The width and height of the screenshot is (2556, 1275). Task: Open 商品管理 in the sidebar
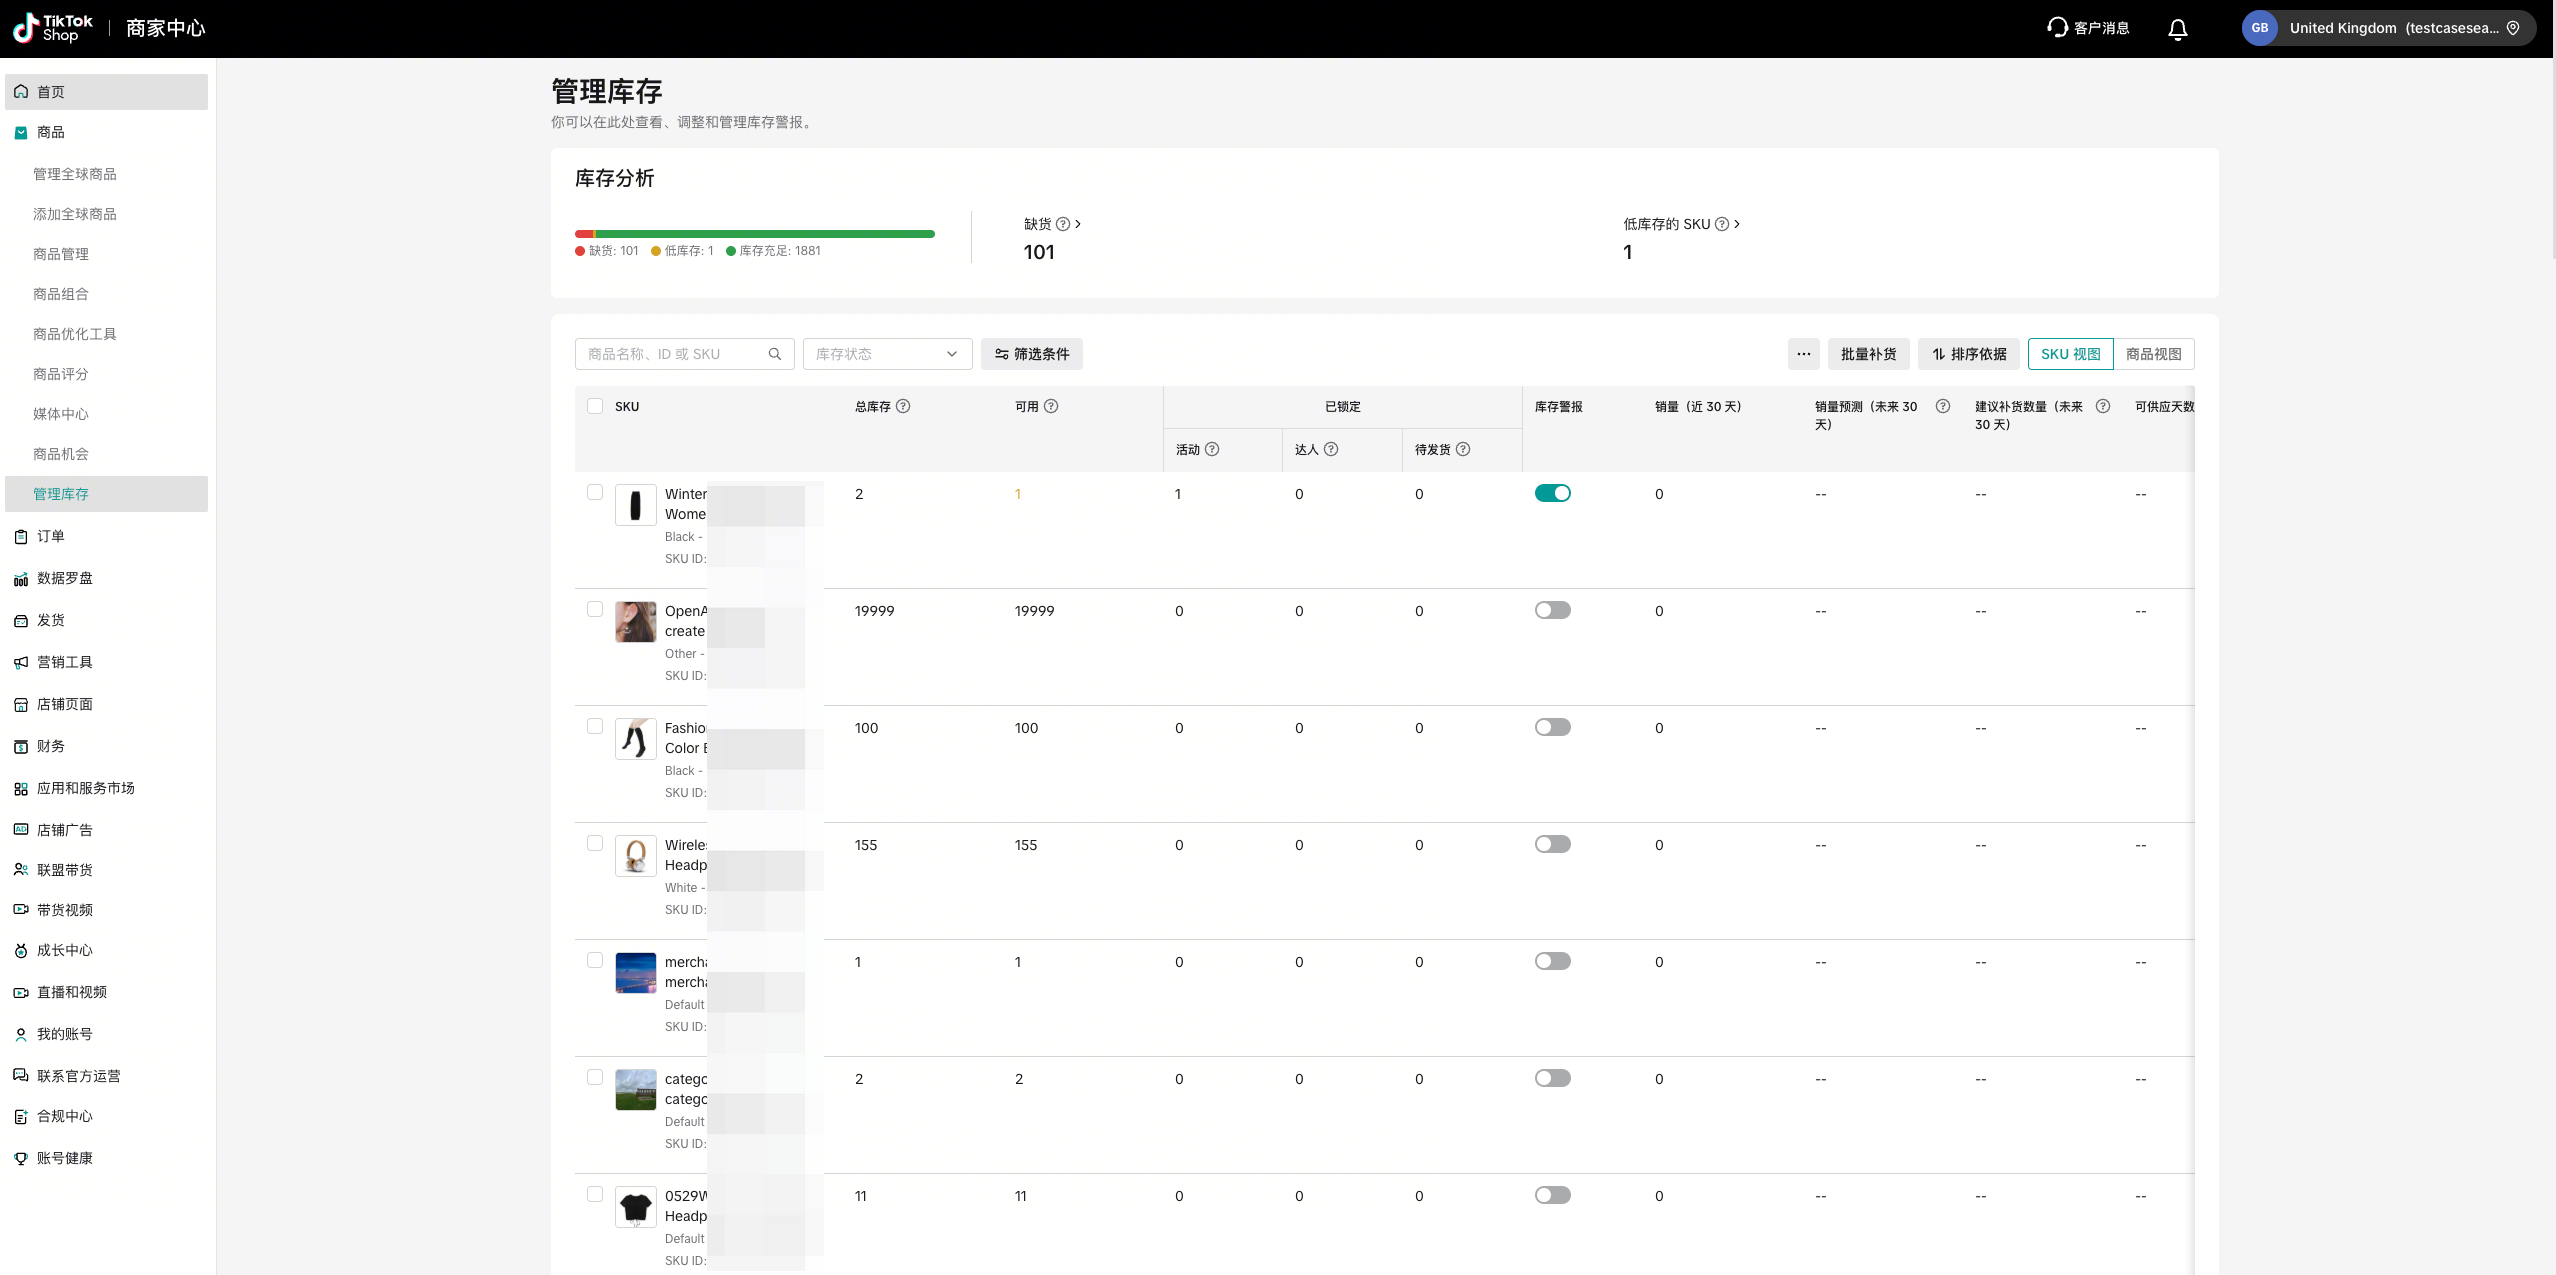point(61,254)
